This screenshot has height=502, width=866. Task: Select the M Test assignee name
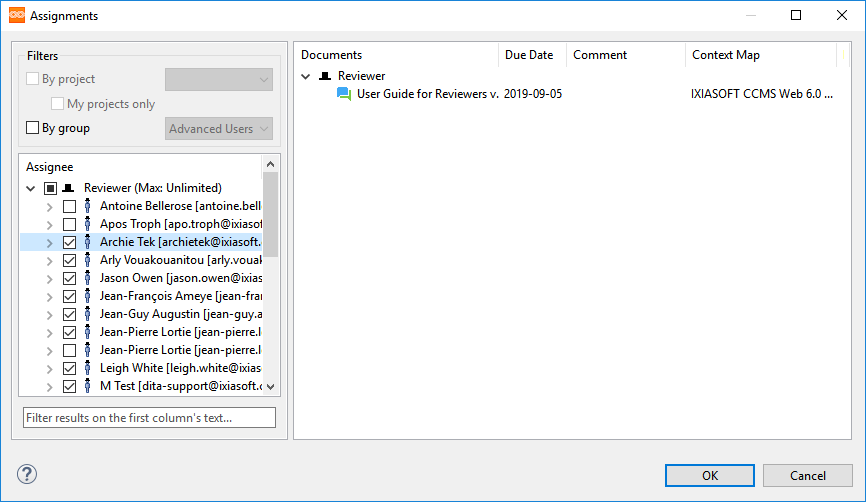[x=181, y=386]
